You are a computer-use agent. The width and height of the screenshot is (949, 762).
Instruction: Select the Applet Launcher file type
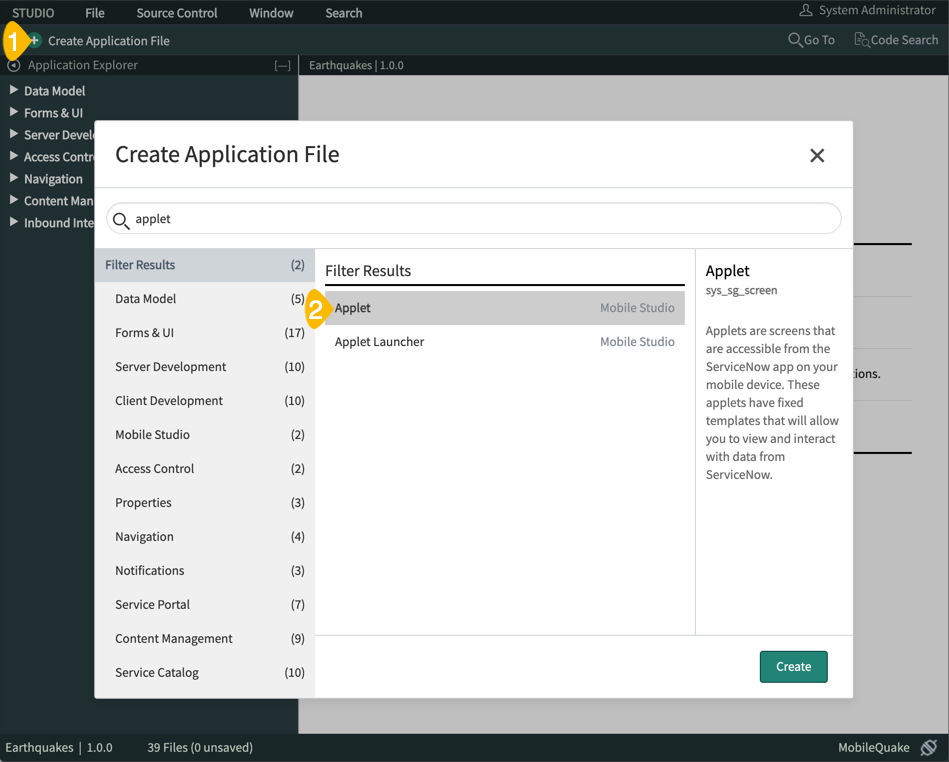tap(380, 342)
